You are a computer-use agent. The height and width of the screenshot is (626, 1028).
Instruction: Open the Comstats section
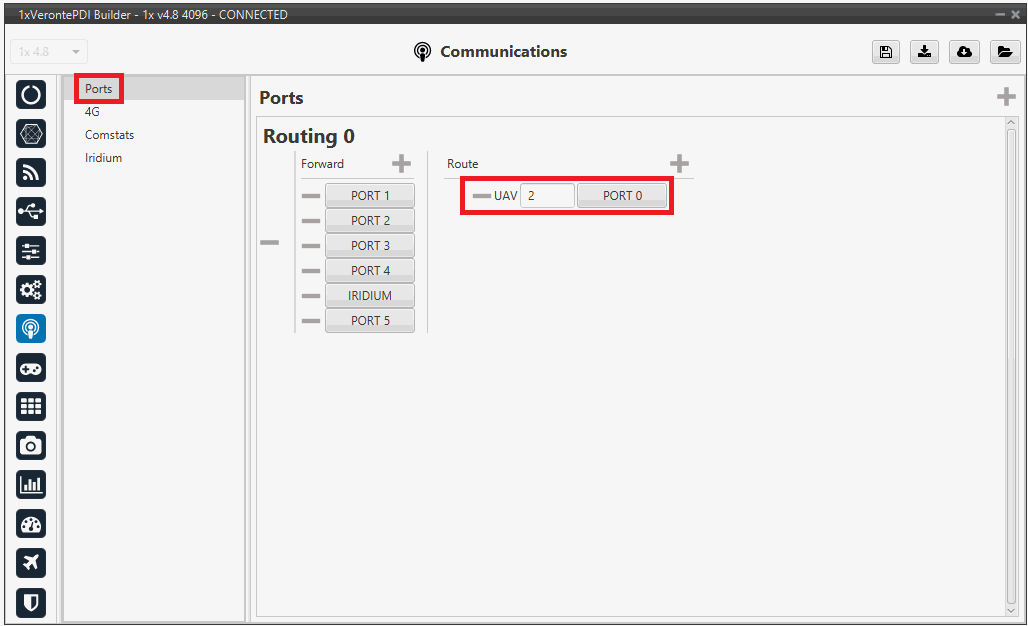coord(109,135)
